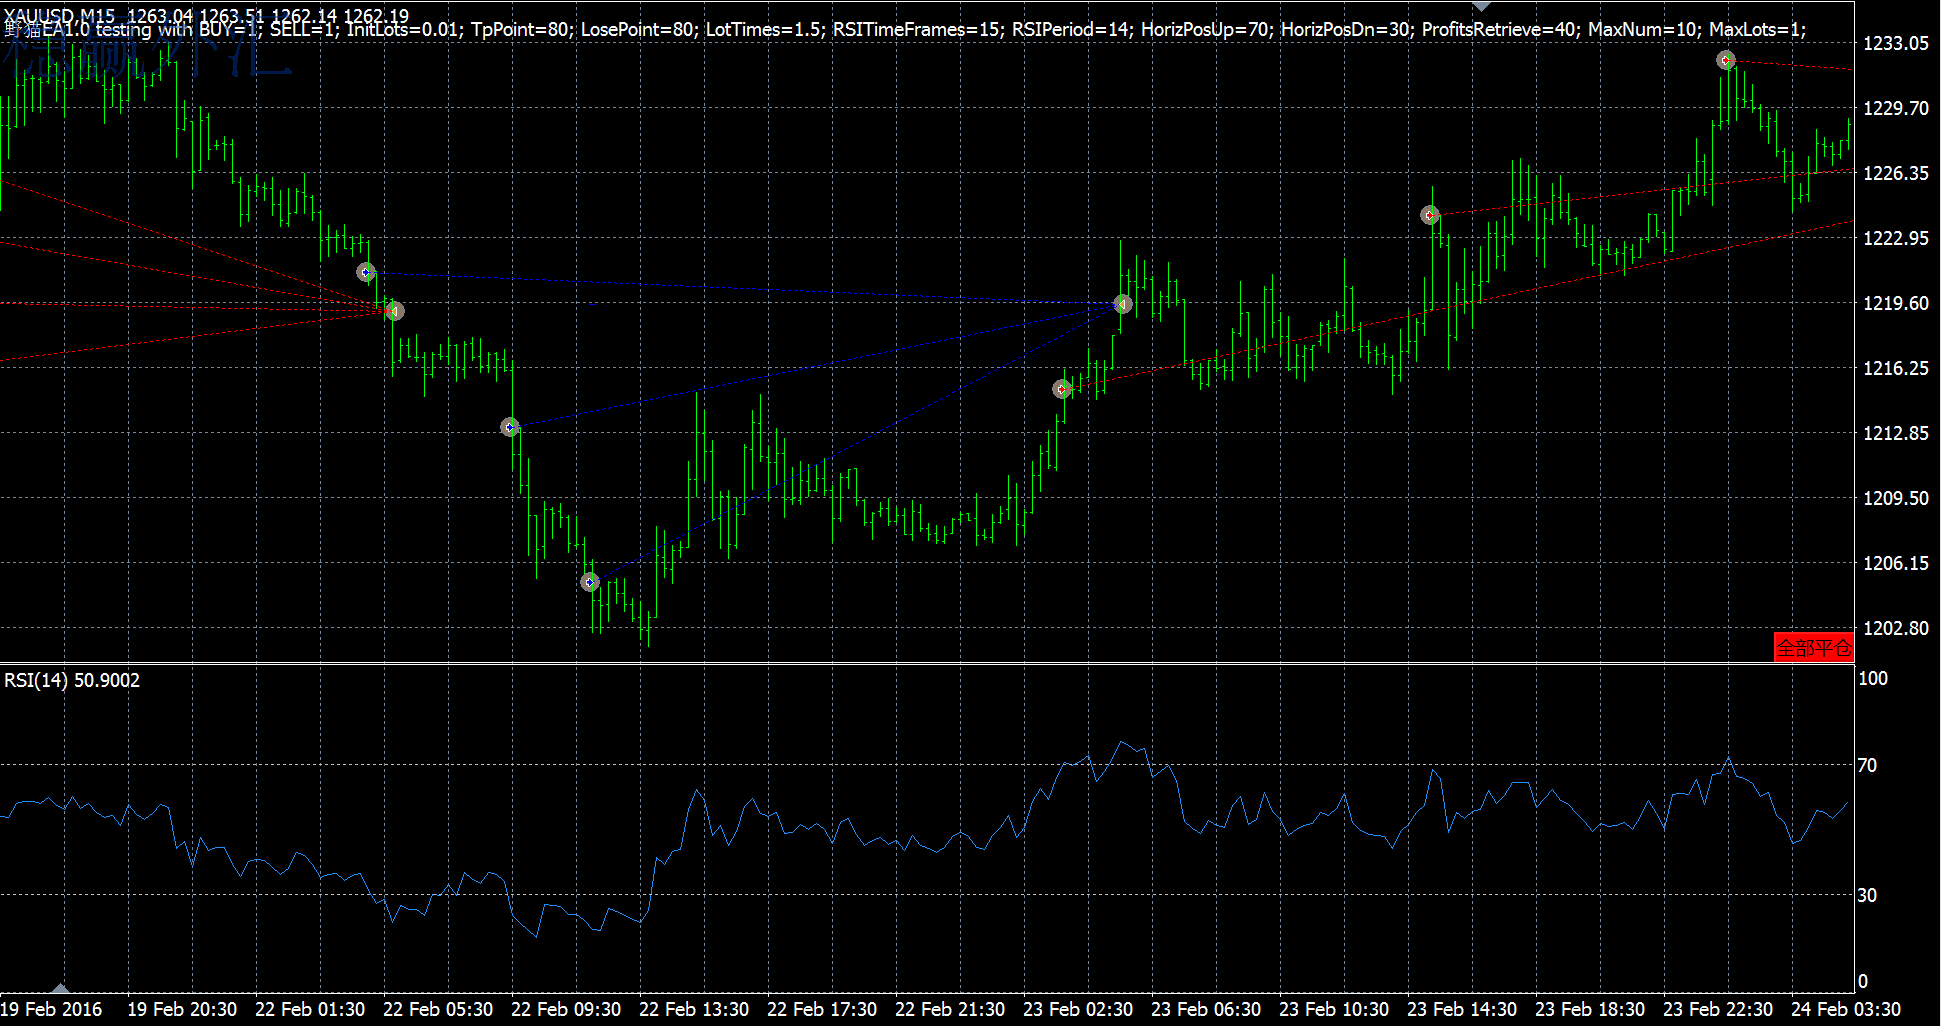Click the trade marker near 1216.25 at 23 Feb 02:30

tap(1062, 389)
